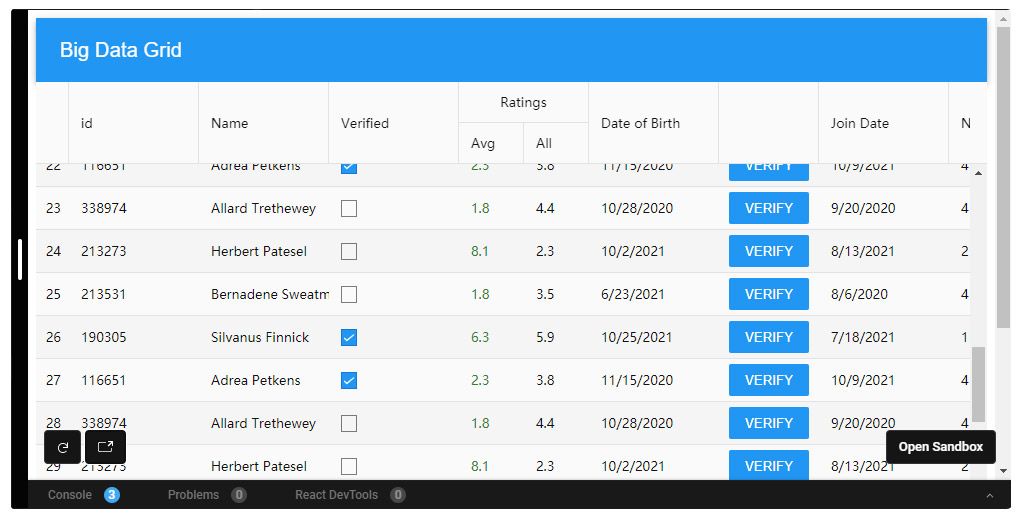Image resolution: width=1026 pixels, height=520 pixels.
Task: Click the open in new window icon
Action: click(105, 447)
